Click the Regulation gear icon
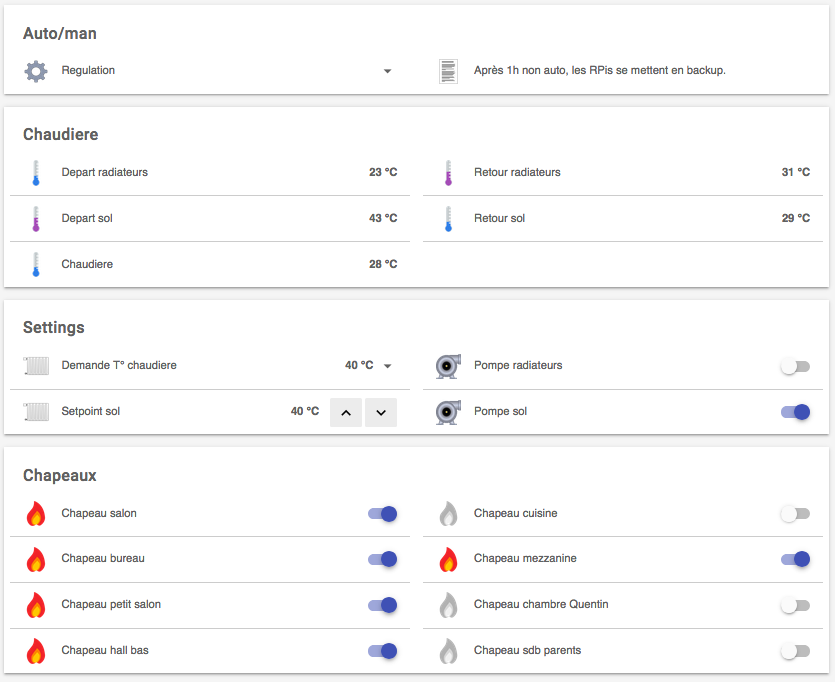 click(x=36, y=71)
